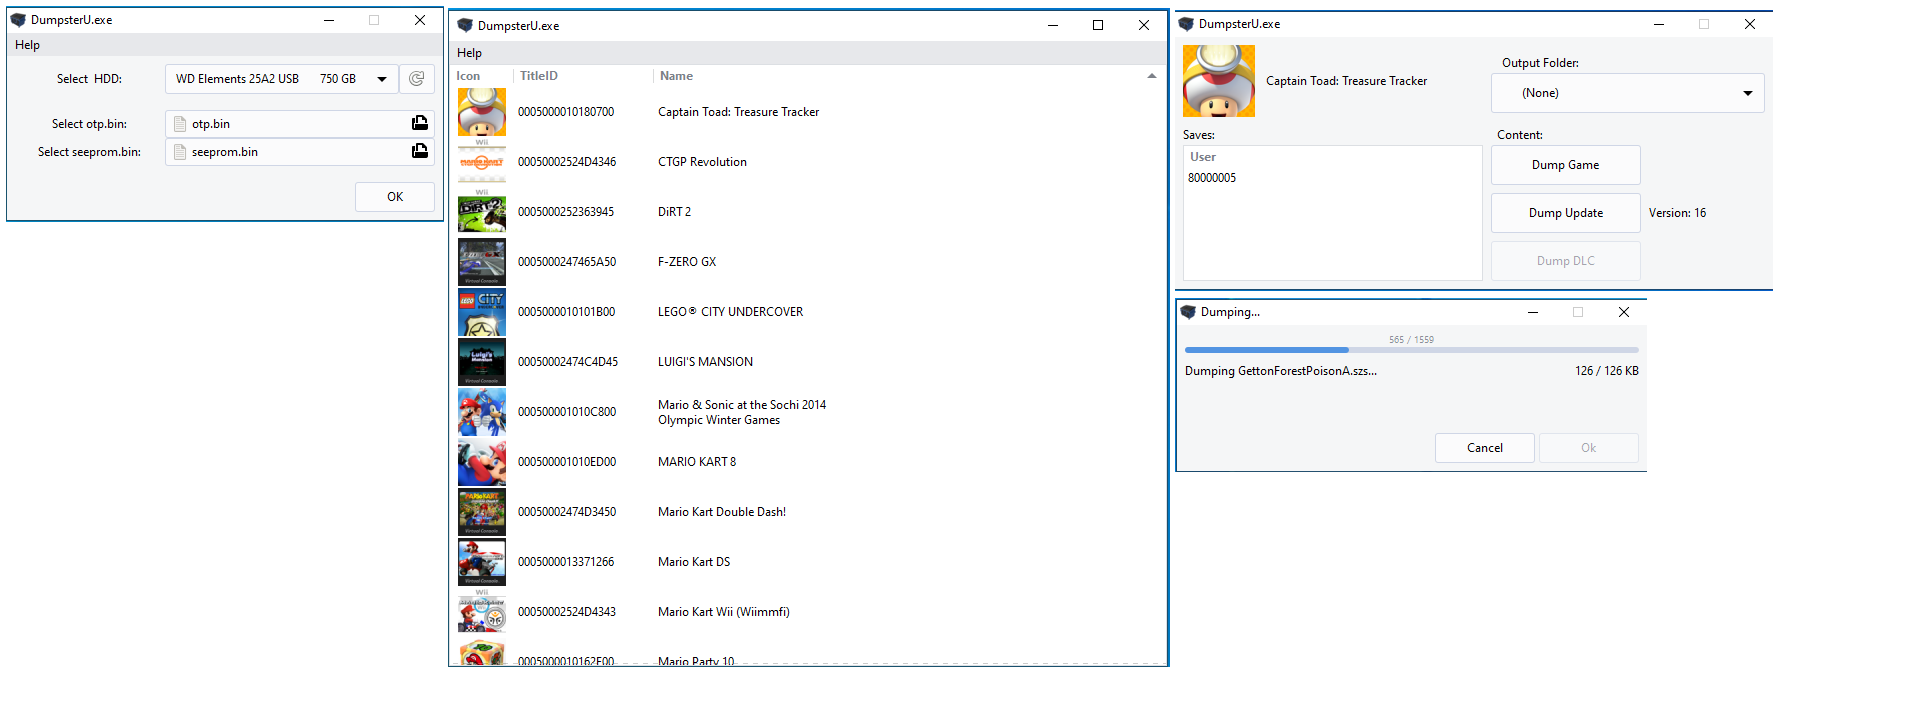
Task: Select row named F-ZERO GX
Action: (x=687, y=262)
